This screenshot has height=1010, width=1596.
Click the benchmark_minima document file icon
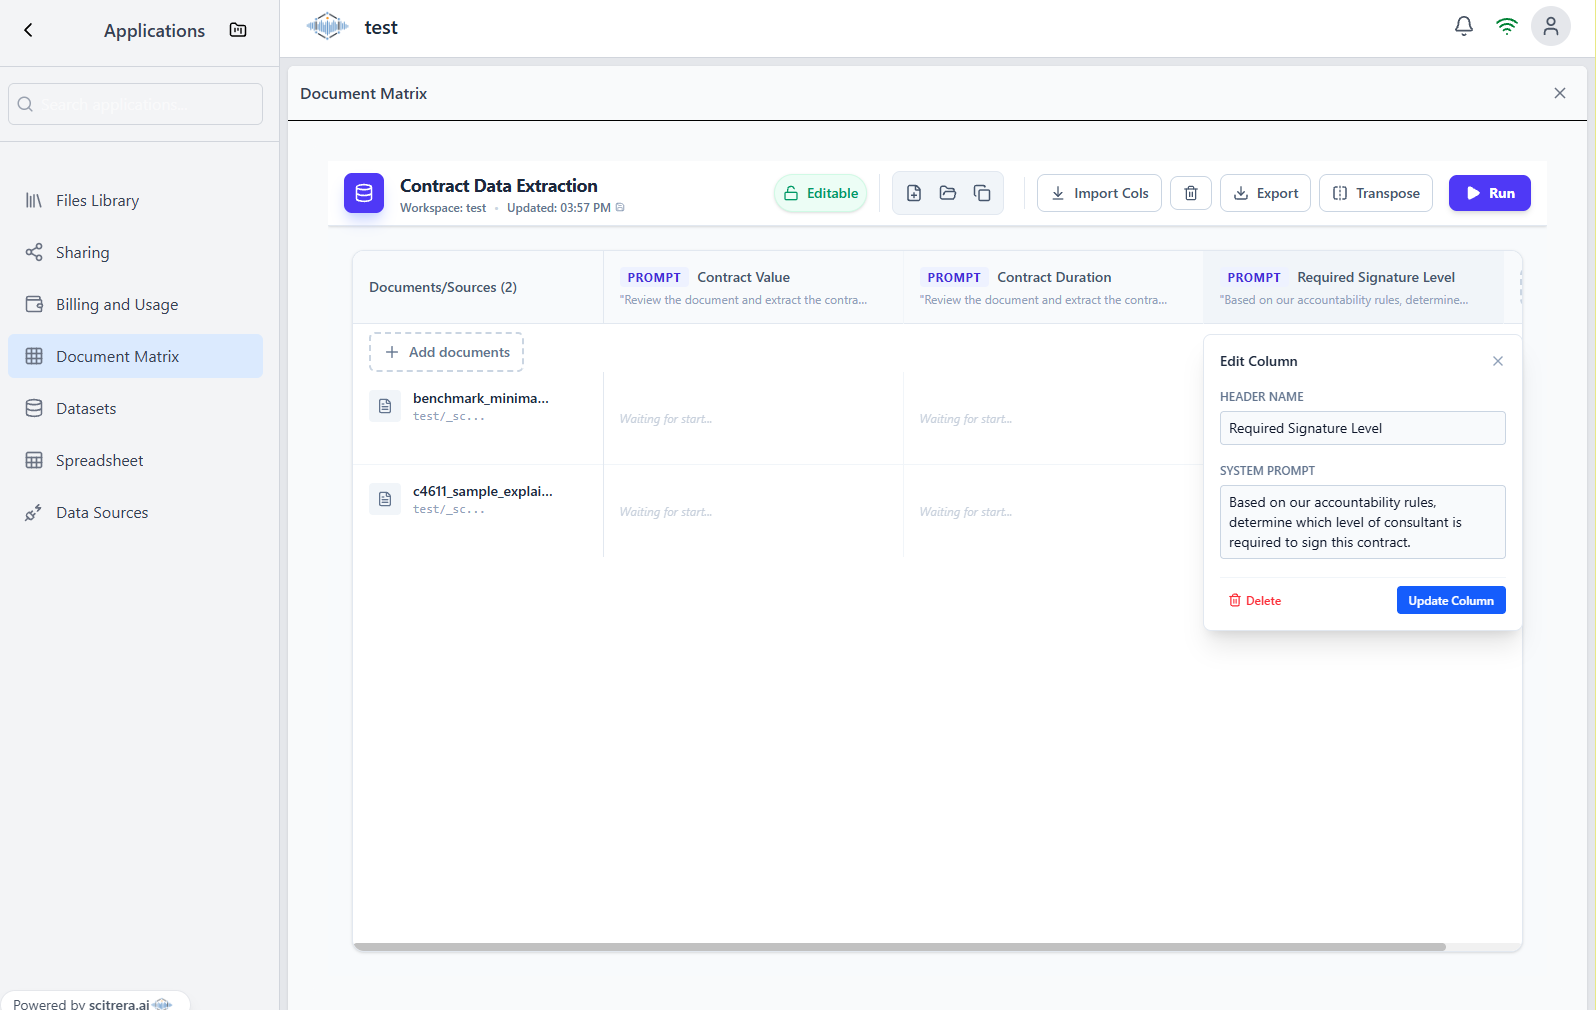pyautogui.click(x=385, y=406)
